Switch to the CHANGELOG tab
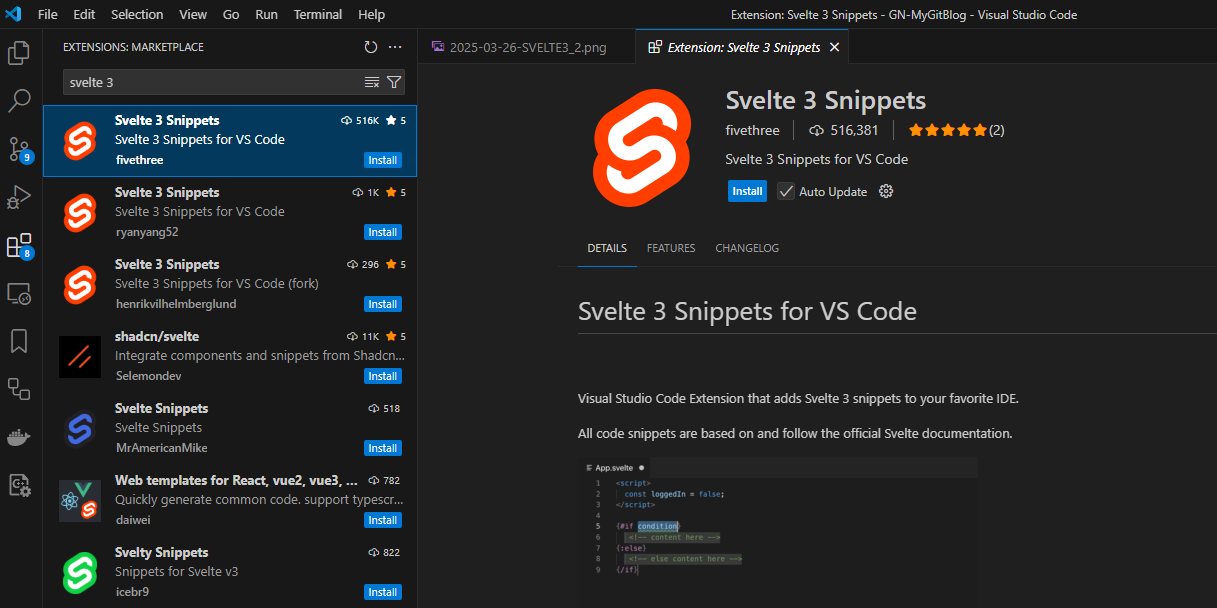Viewport: 1217px width, 608px height. pyautogui.click(x=747, y=248)
